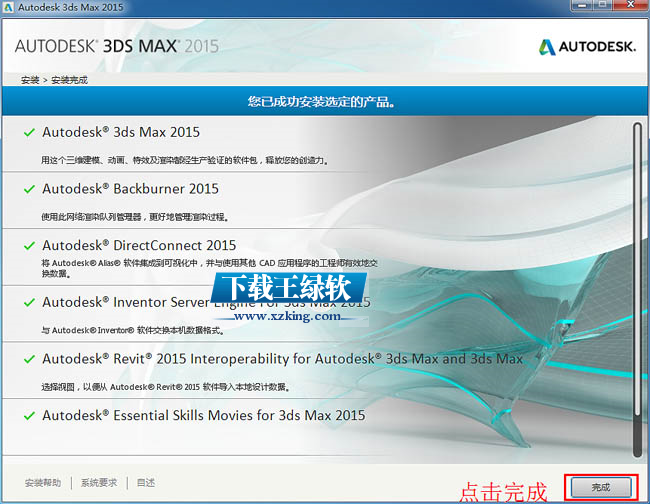The width and height of the screenshot is (650, 504).
Task: Open the 安装帮助 link
Action: 43,482
